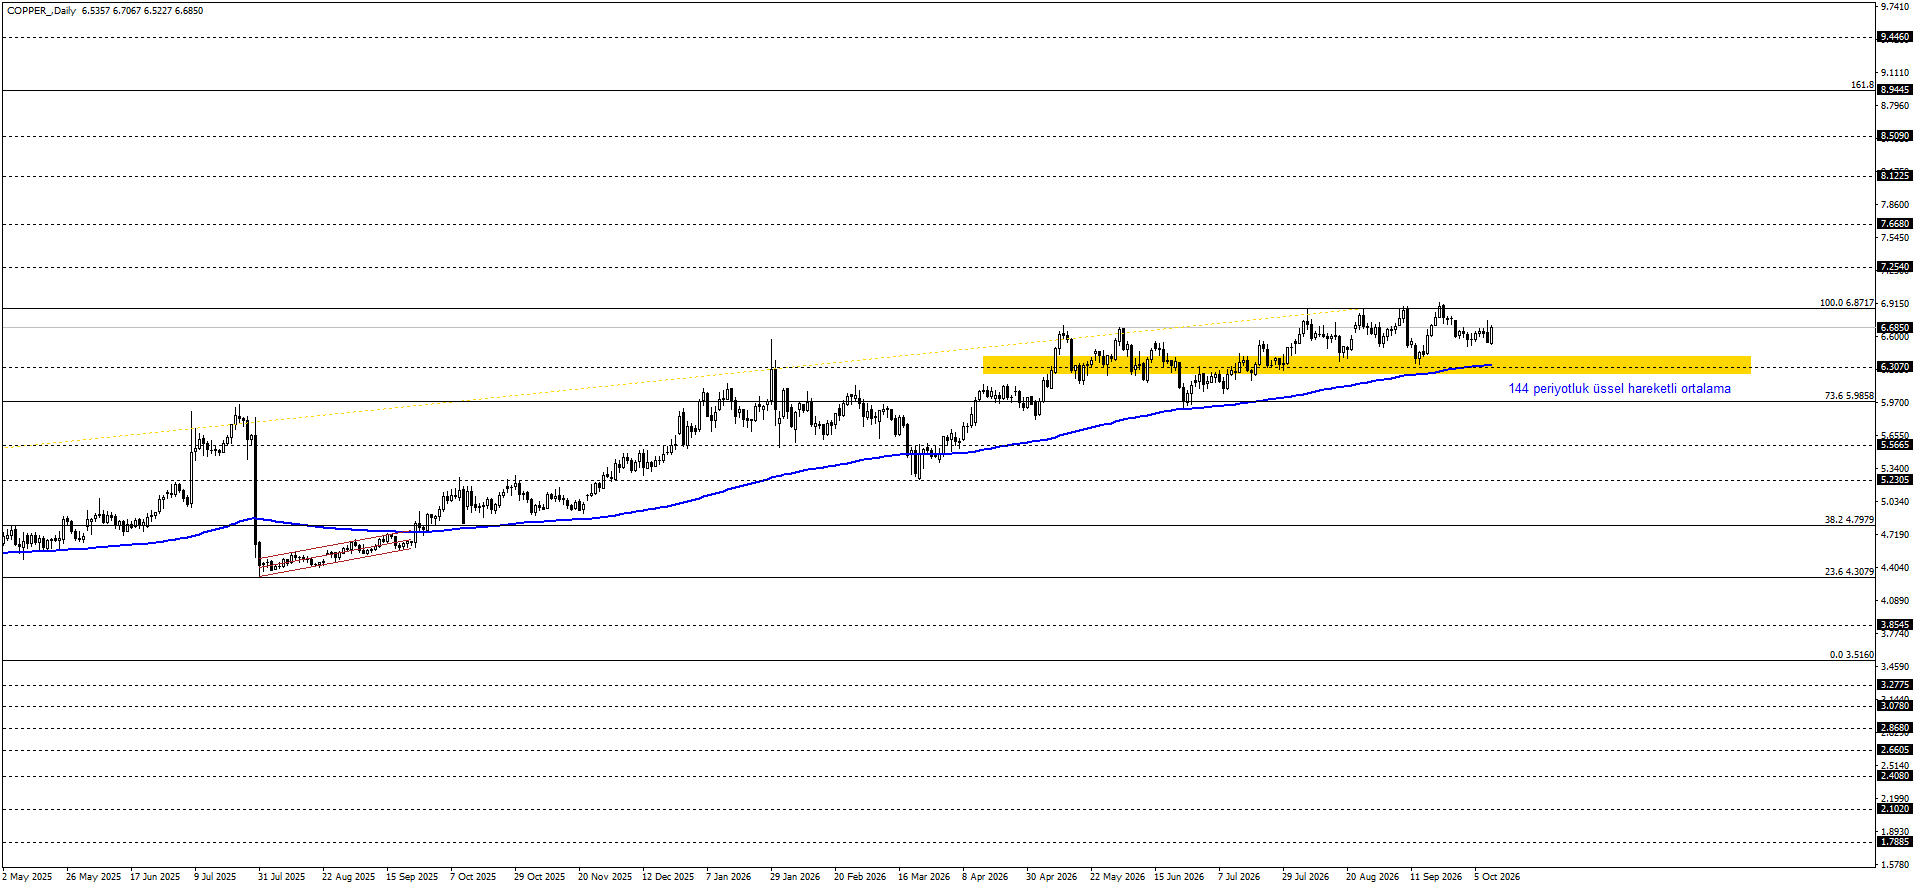The width and height of the screenshot is (1916, 888).
Task: Click the '8 Apr 2026' date label
Action: (x=985, y=877)
